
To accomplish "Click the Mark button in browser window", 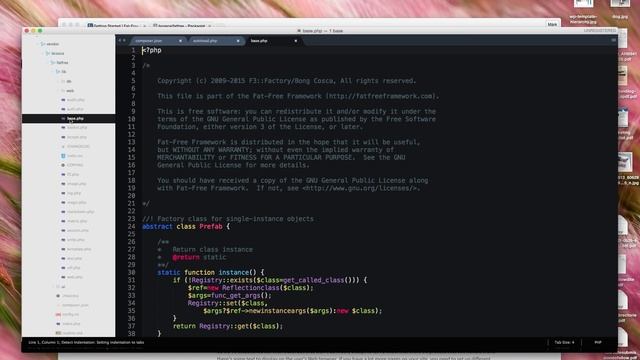I will tap(552, 24).
